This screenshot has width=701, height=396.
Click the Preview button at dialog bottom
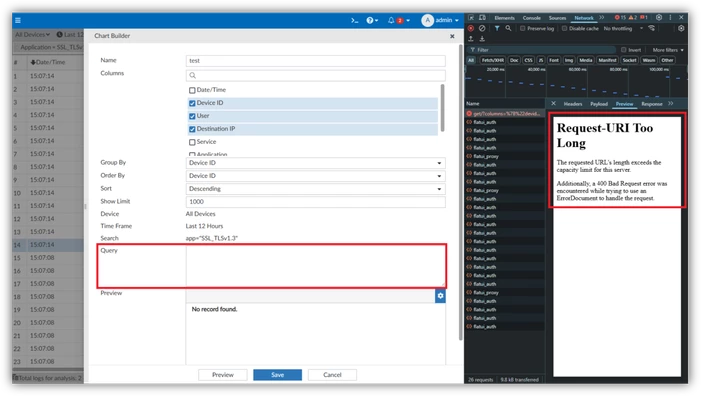pyautogui.click(x=223, y=375)
